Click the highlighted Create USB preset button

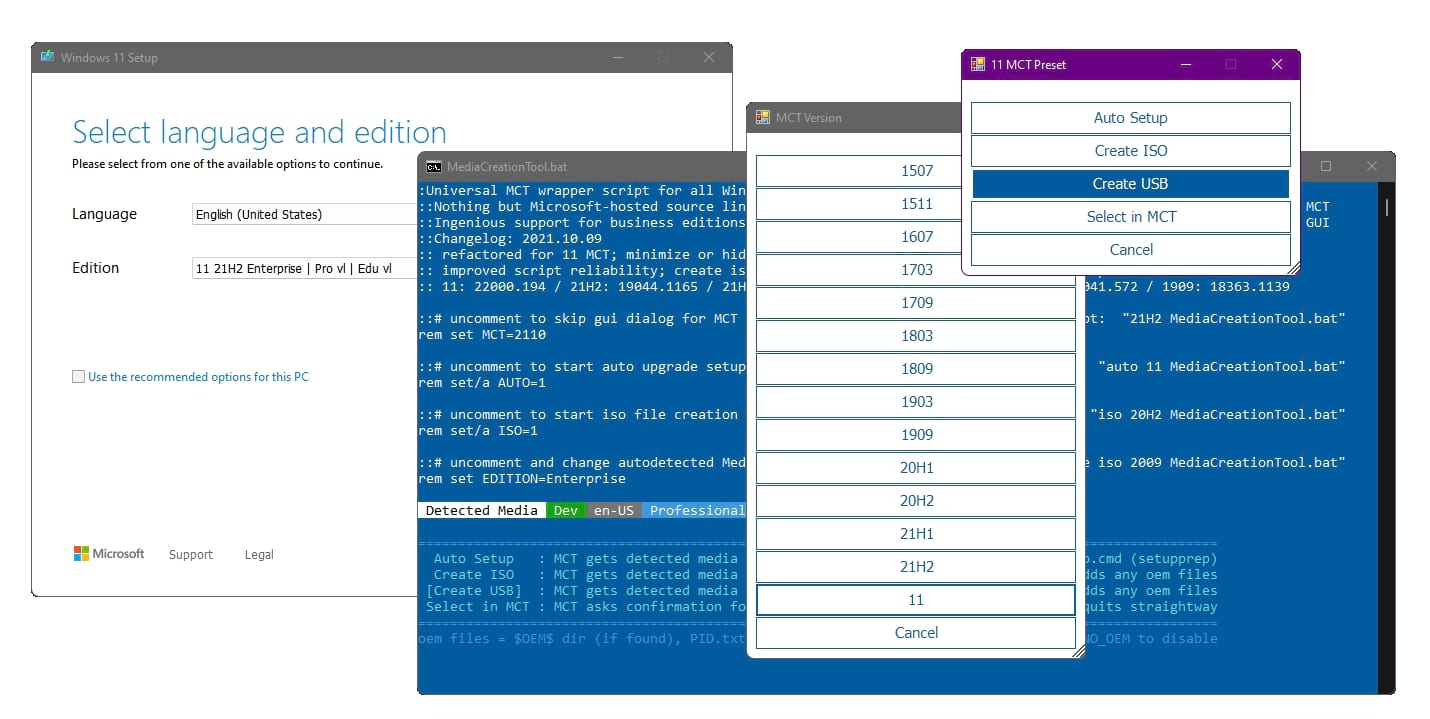coord(1130,184)
